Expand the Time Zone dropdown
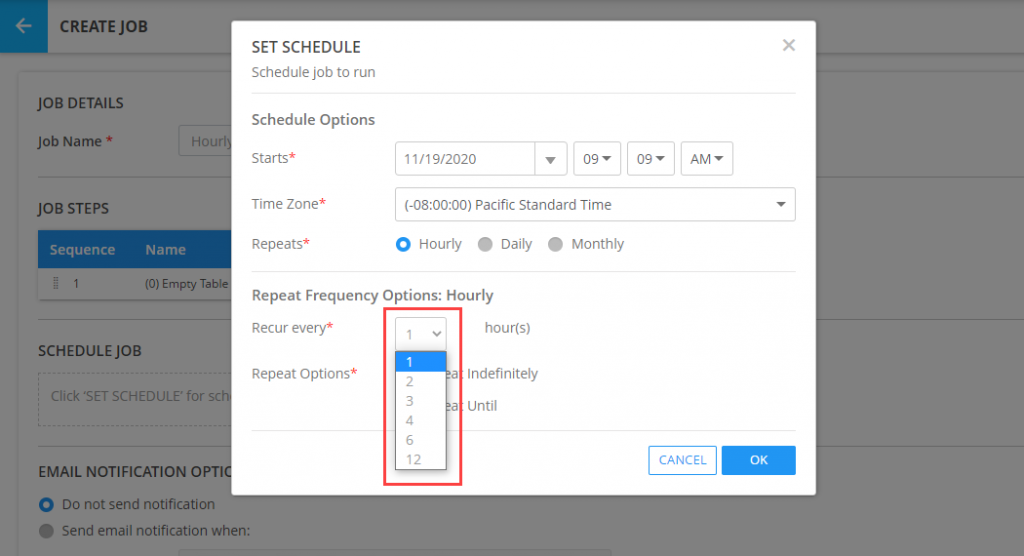1024x556 pixels. point(595,204)
